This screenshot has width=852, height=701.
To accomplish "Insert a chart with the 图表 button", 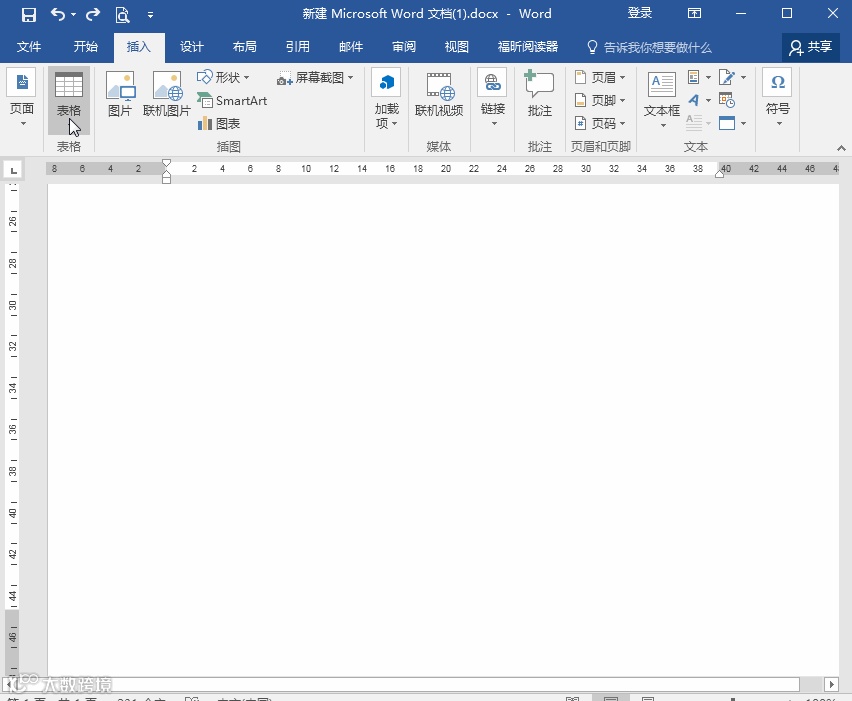I will (x=219, y=123).
